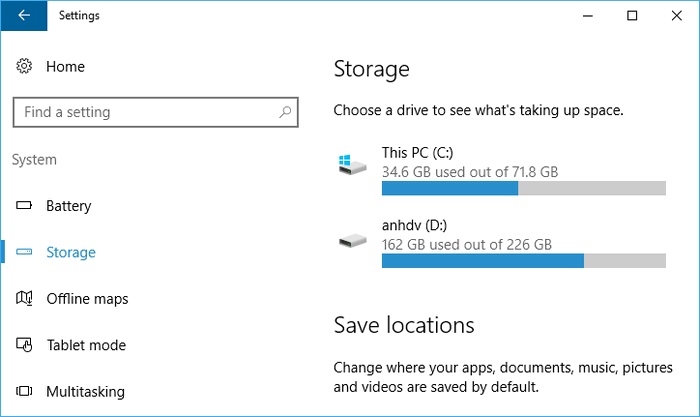Click the search magnifier icon

pyautogui.click(x=286, y=112)
